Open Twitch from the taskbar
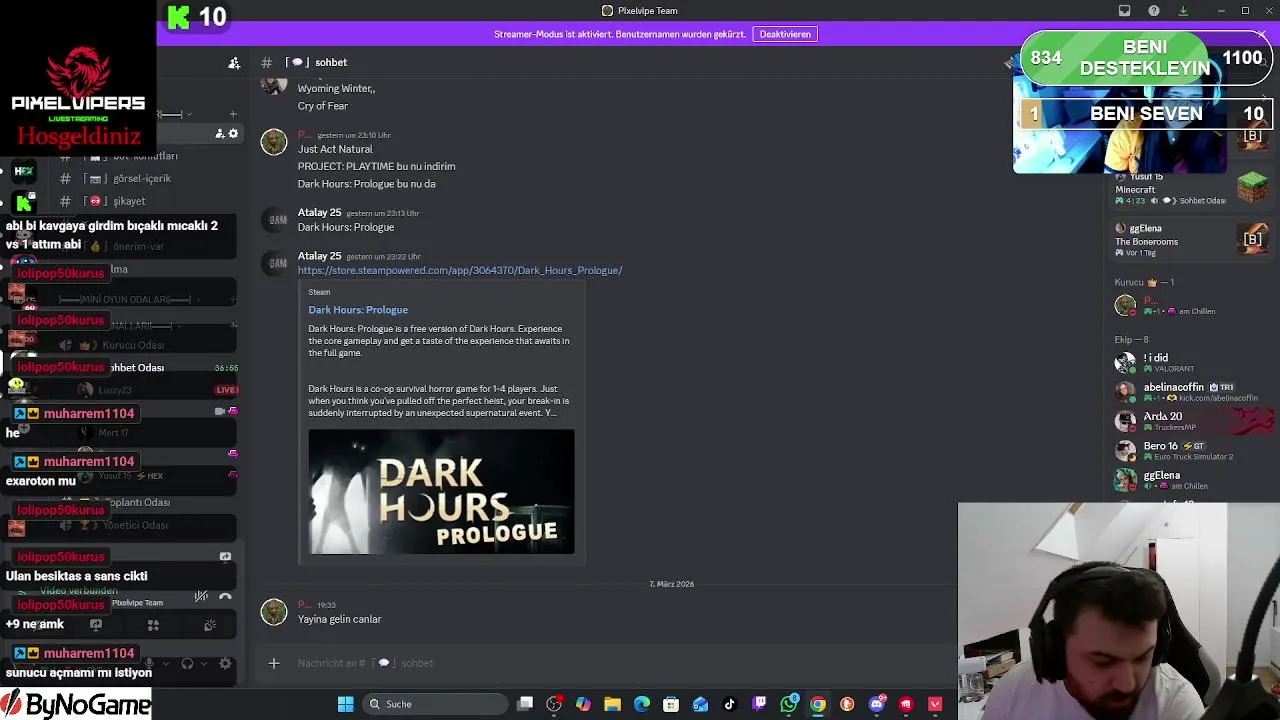The image size is (1280, 720). [x=759, y=704]
